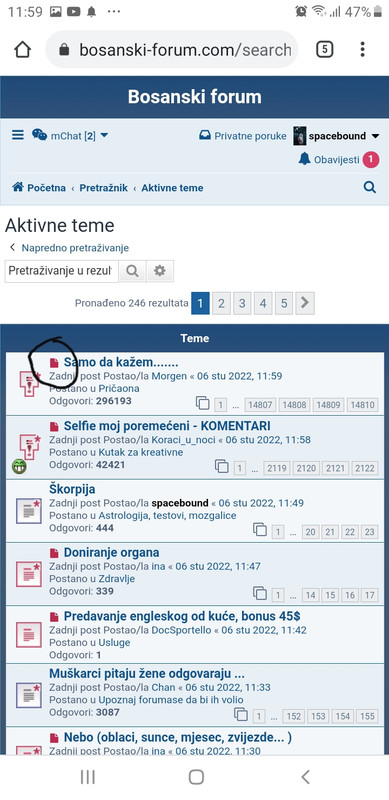Open topic Predavanje engleskog od kuće, bonus 45$

[x=182, y=616]
